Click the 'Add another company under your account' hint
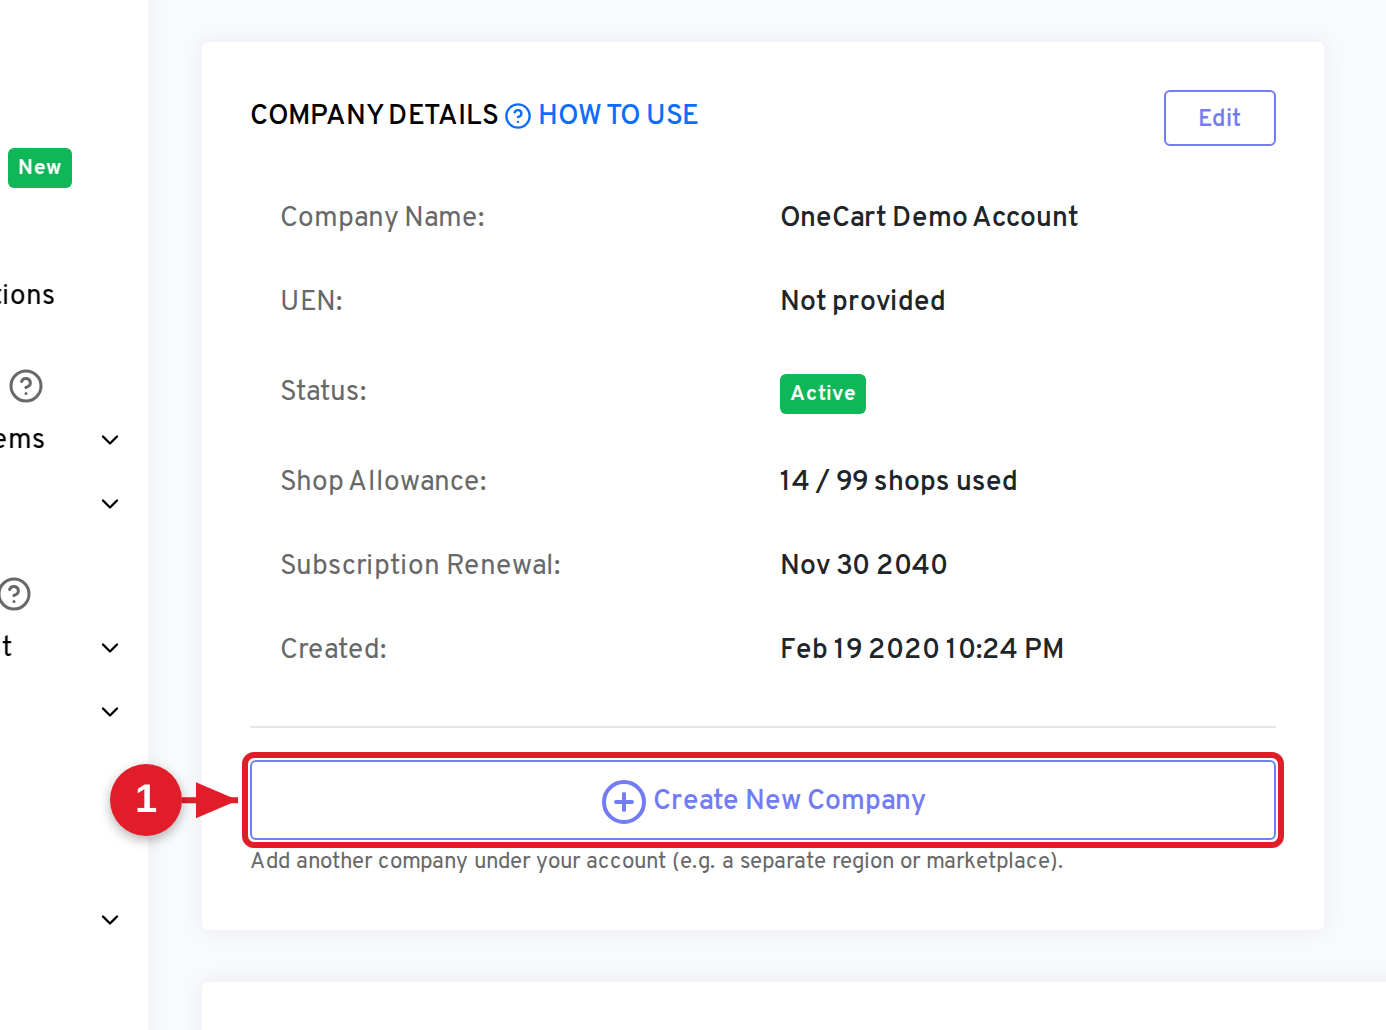Image resolution: width=1386 pixels, height=1030 pixels. click(657, 861)
